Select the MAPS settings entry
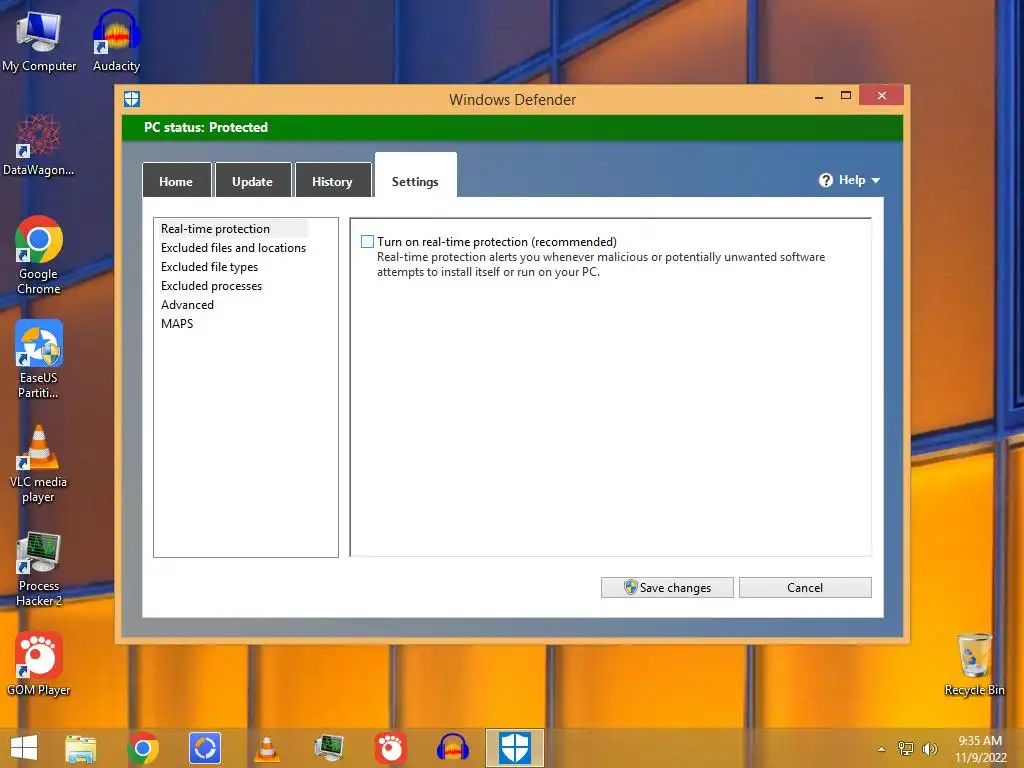 tap(177, 323)
